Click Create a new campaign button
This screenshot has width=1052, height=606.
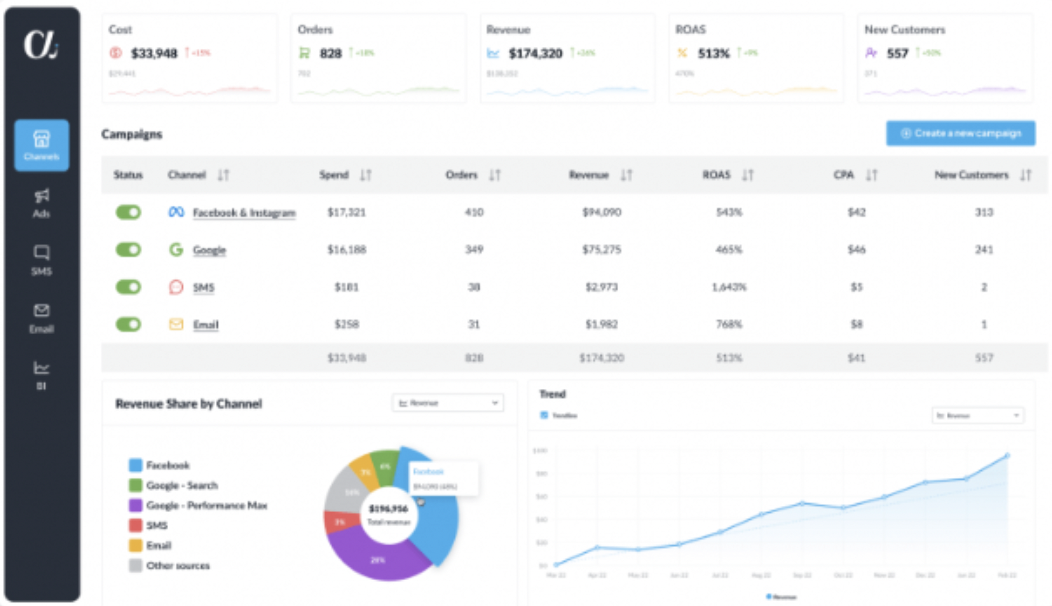pos(960,133)
